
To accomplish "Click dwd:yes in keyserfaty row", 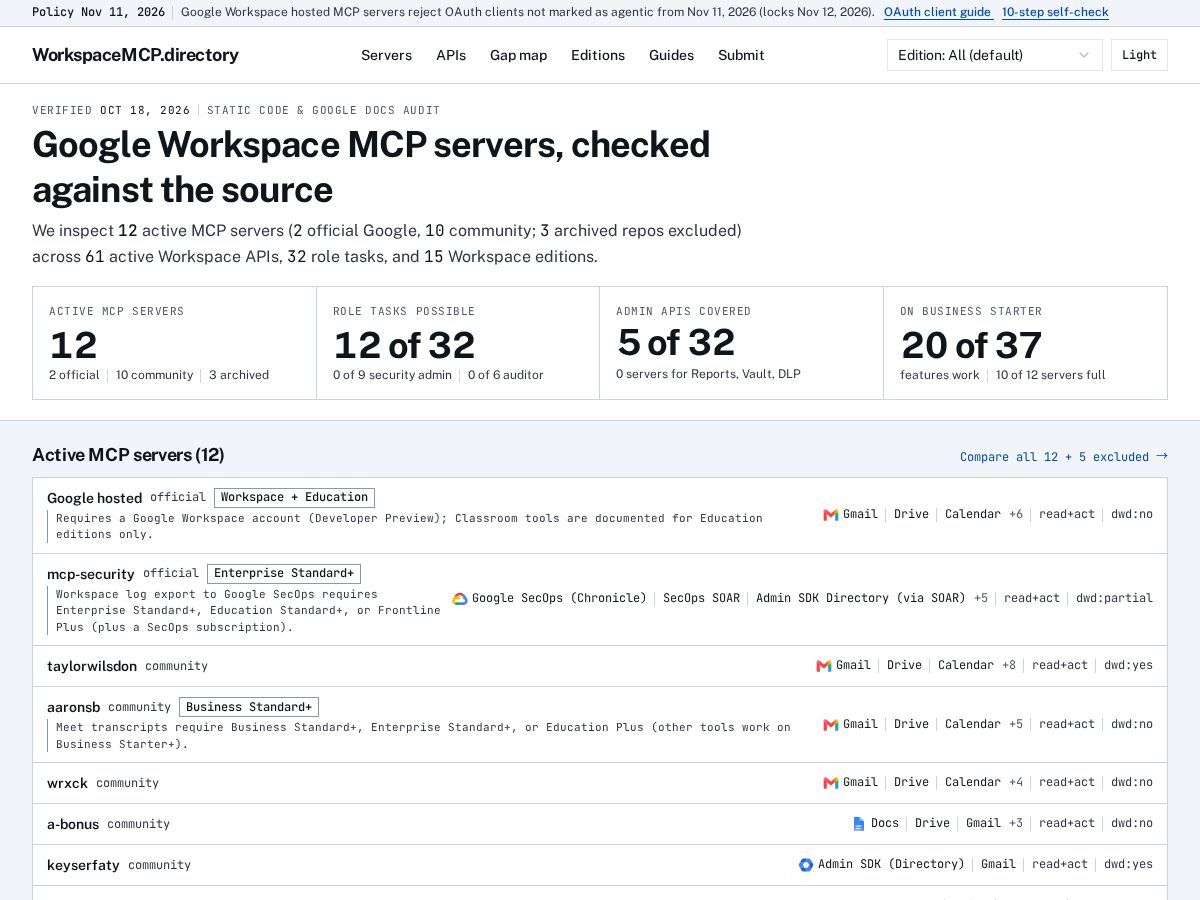I will point(1128,864).
